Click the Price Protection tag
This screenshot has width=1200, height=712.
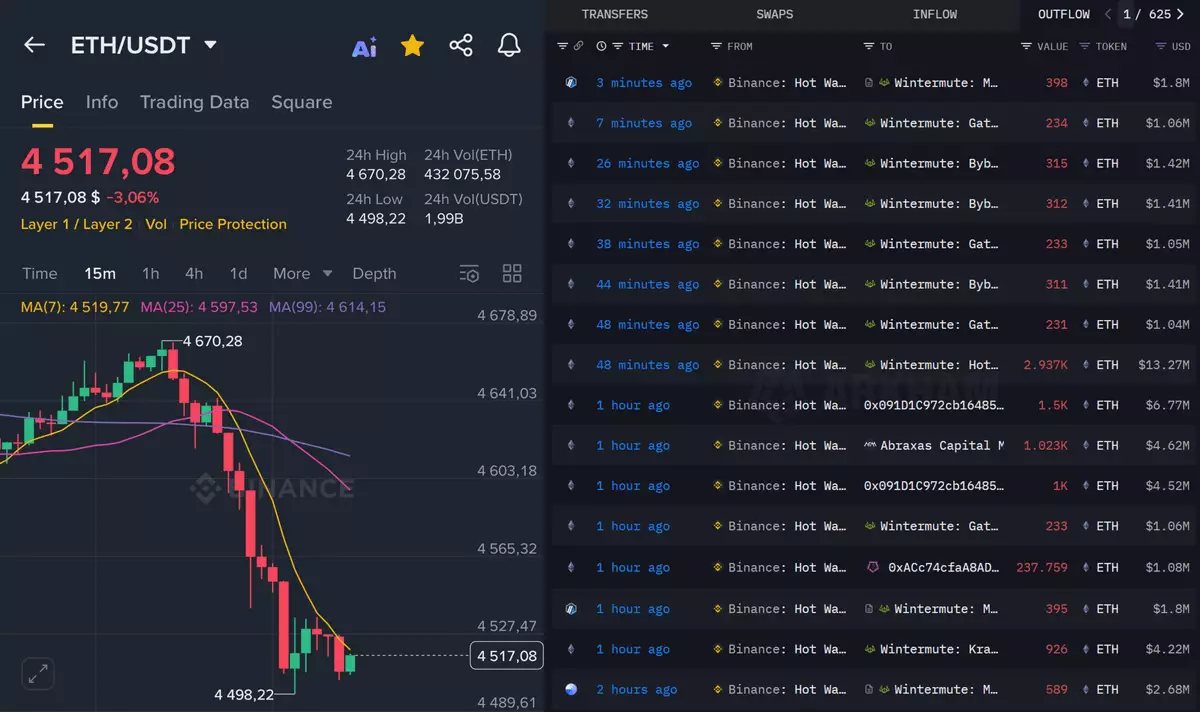(x=233, y=224)
